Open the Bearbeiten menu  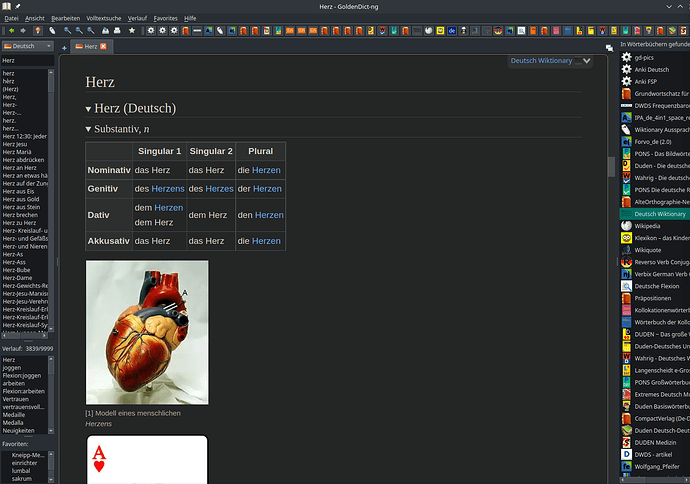click(66, 18)
